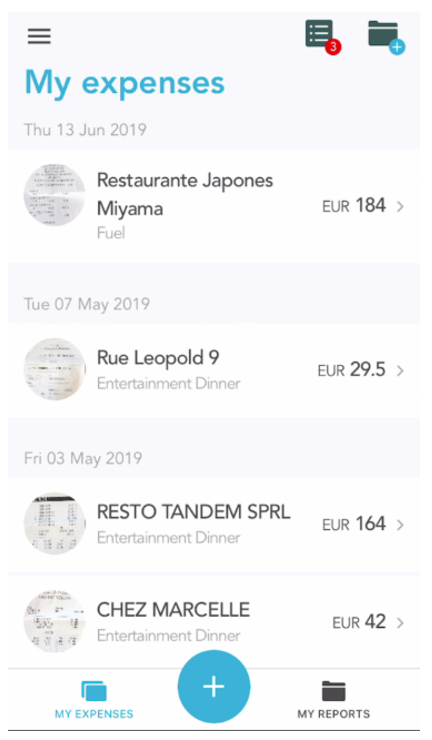Switch to the MY EXPENSES tab
This screenshot has width=432, height=740.
[x=94, y=699]
